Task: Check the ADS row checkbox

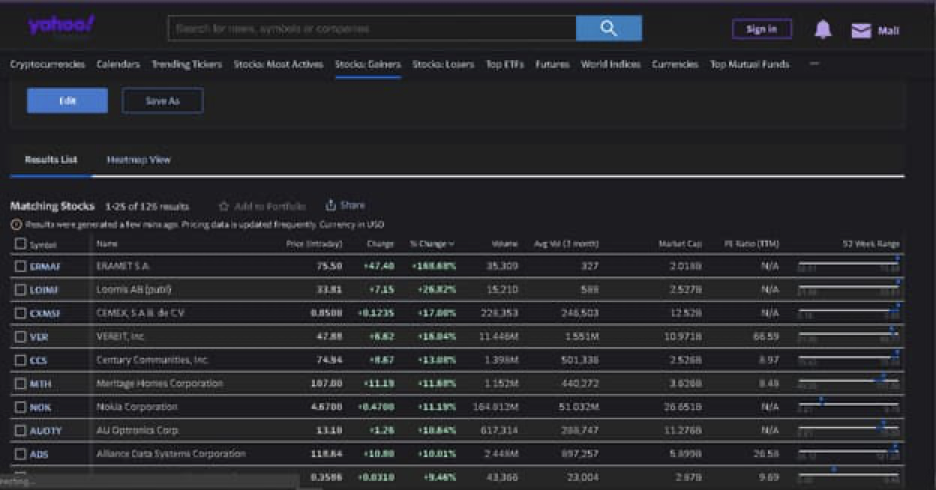Action: 20,454
